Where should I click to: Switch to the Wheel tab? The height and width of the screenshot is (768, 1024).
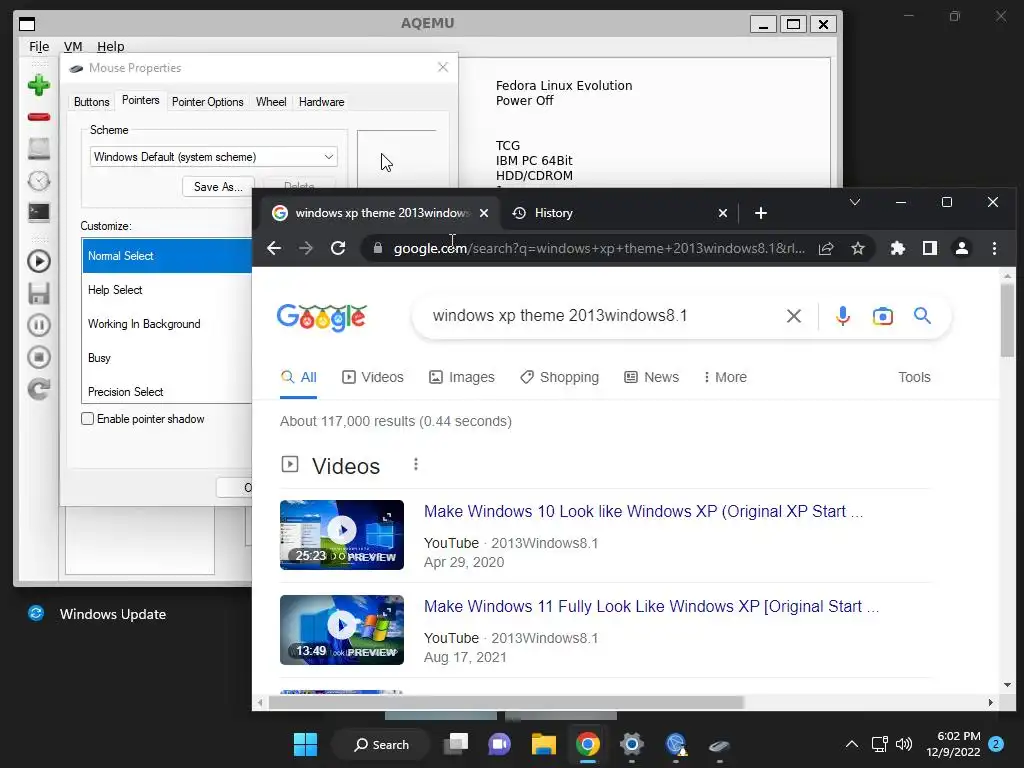coord(271,102)
